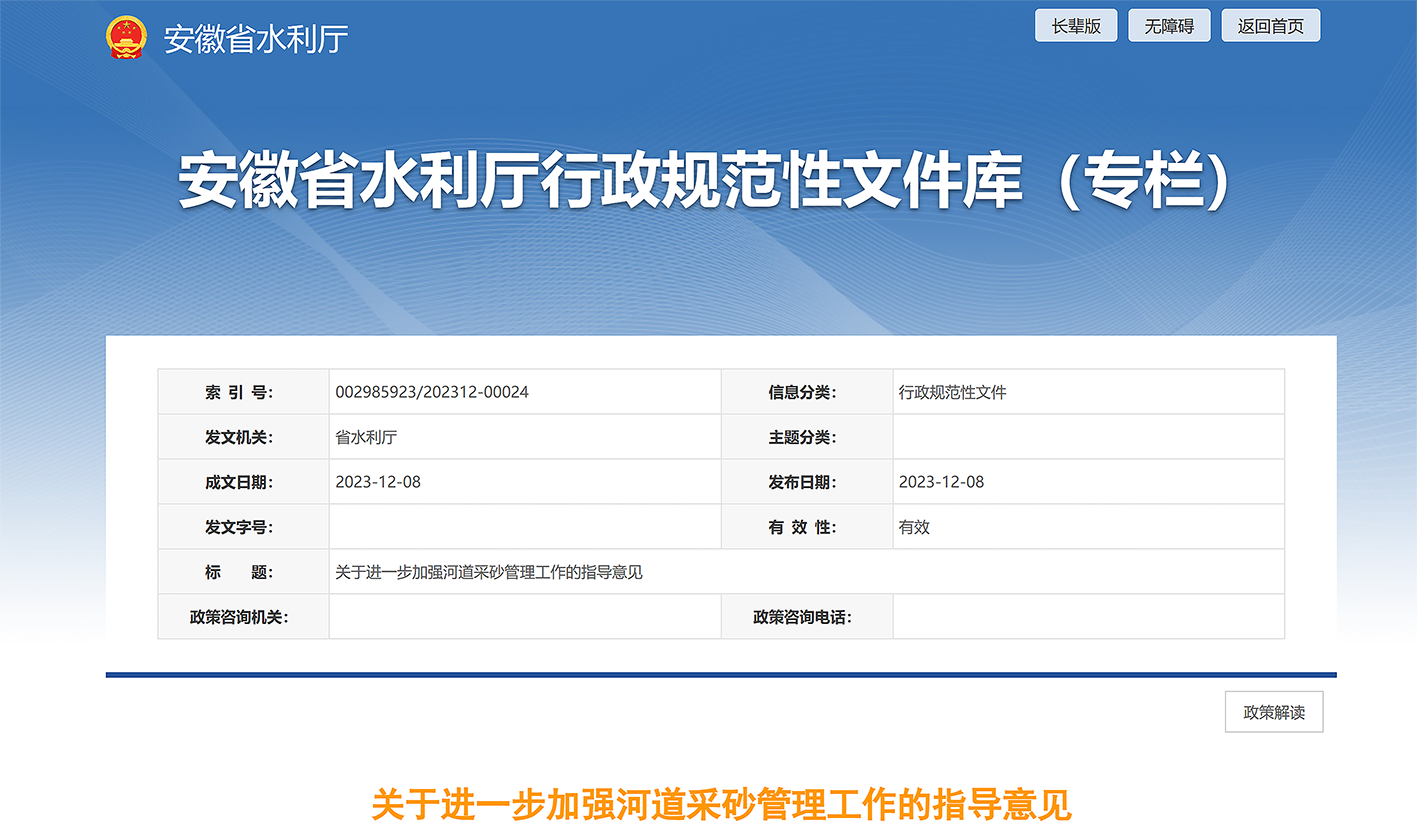Select the 省水利厅 value cell
This screenshot has width=1417, height=834.
pyautogui.click(x=525, y=437)
